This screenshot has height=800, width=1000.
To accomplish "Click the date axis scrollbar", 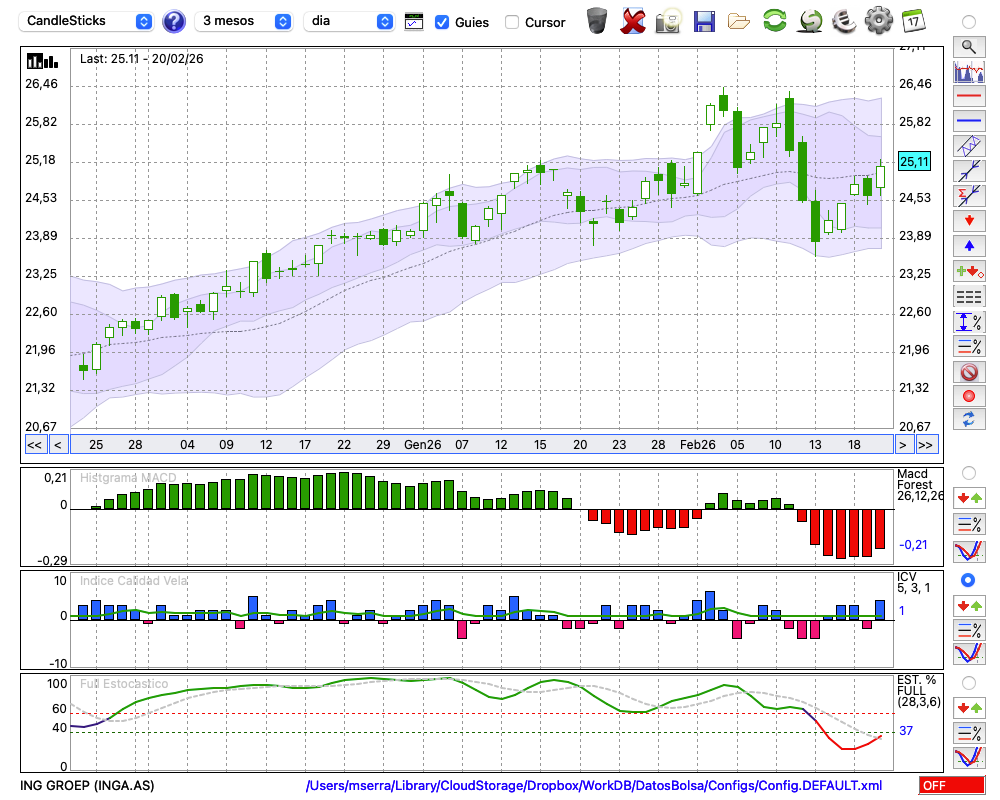I will (x=482, y=445).
